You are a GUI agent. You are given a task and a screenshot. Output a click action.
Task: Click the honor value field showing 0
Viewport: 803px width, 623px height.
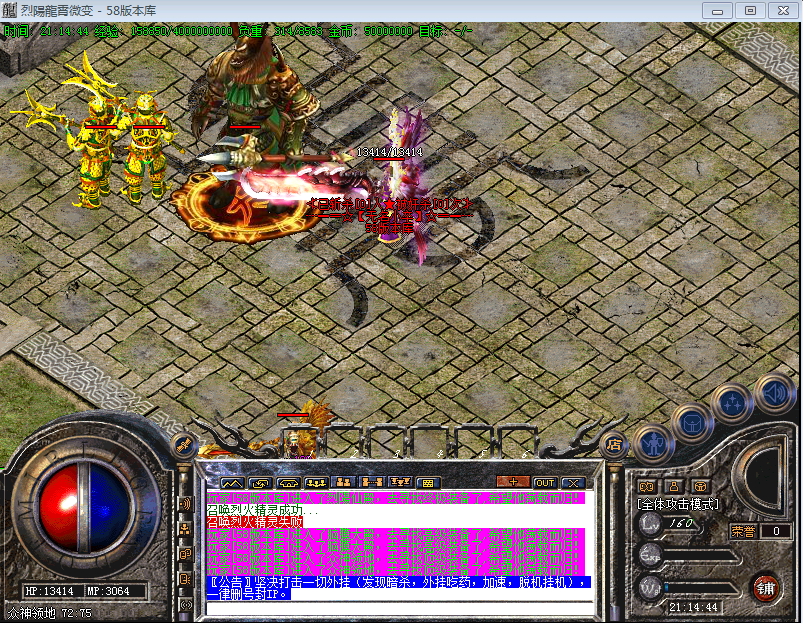tap(776, 531)
